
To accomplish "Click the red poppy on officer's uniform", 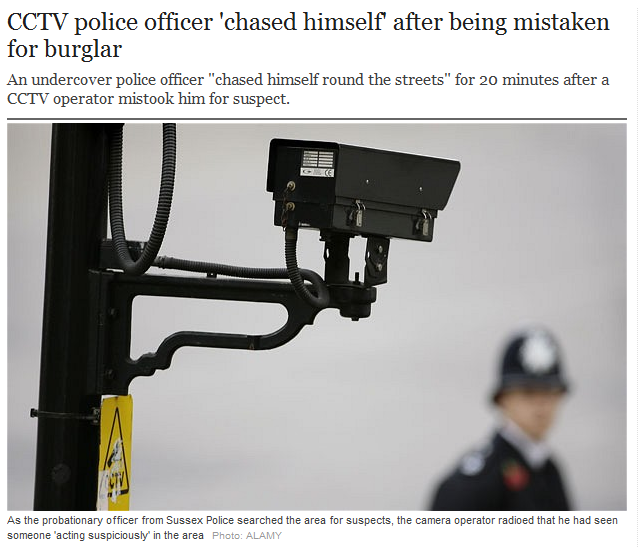I will click(x=516, y=475).
